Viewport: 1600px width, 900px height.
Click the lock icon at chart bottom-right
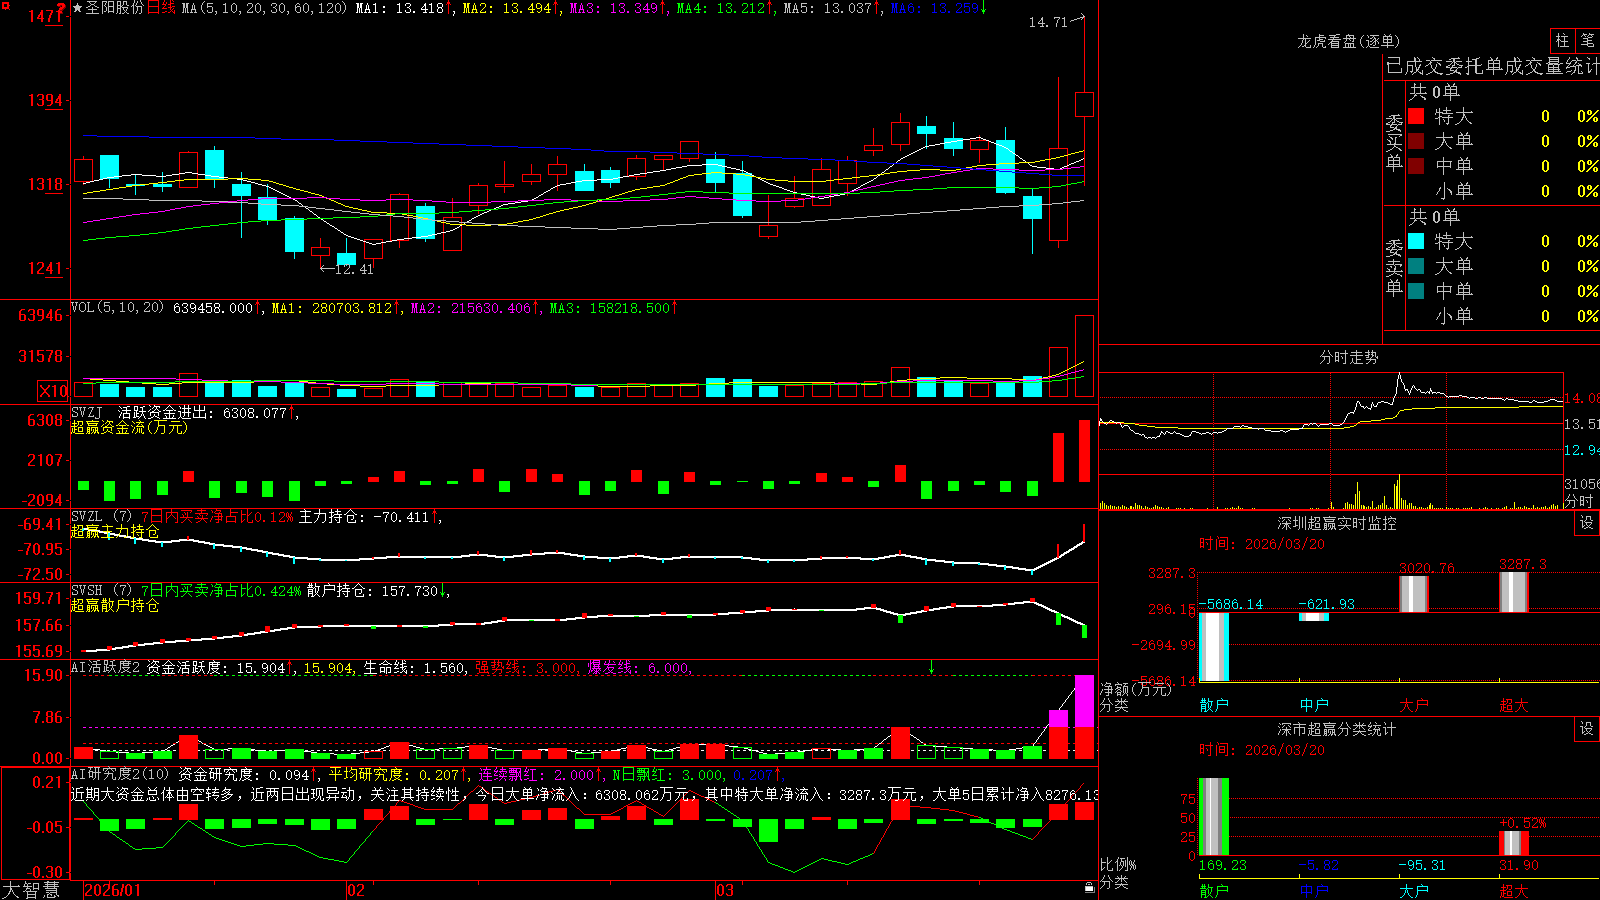coord(1090,887)
